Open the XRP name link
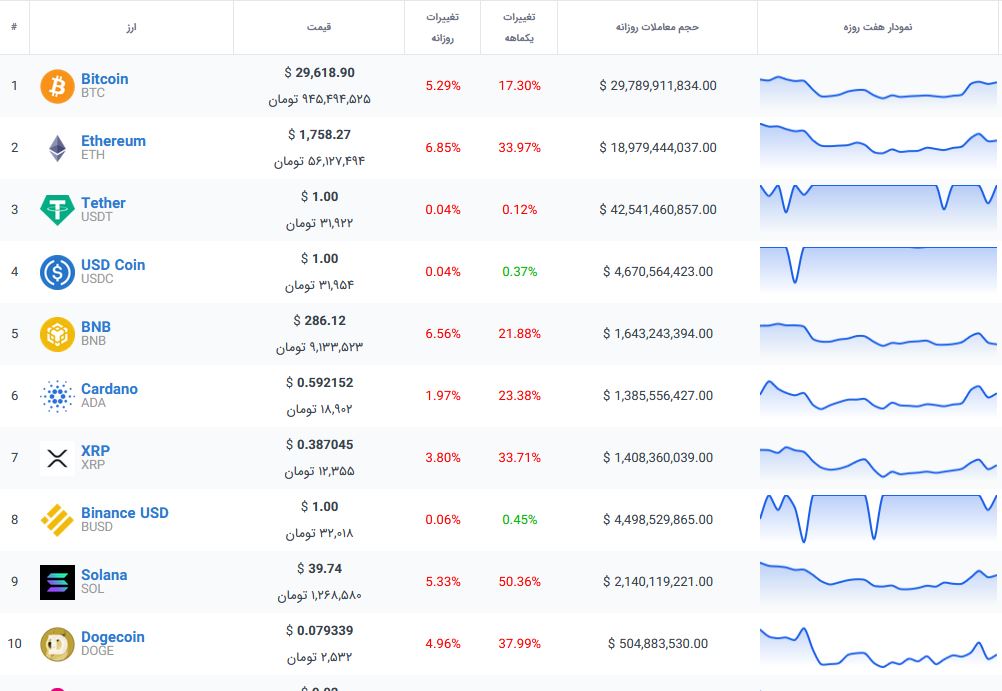 (95, 451)
